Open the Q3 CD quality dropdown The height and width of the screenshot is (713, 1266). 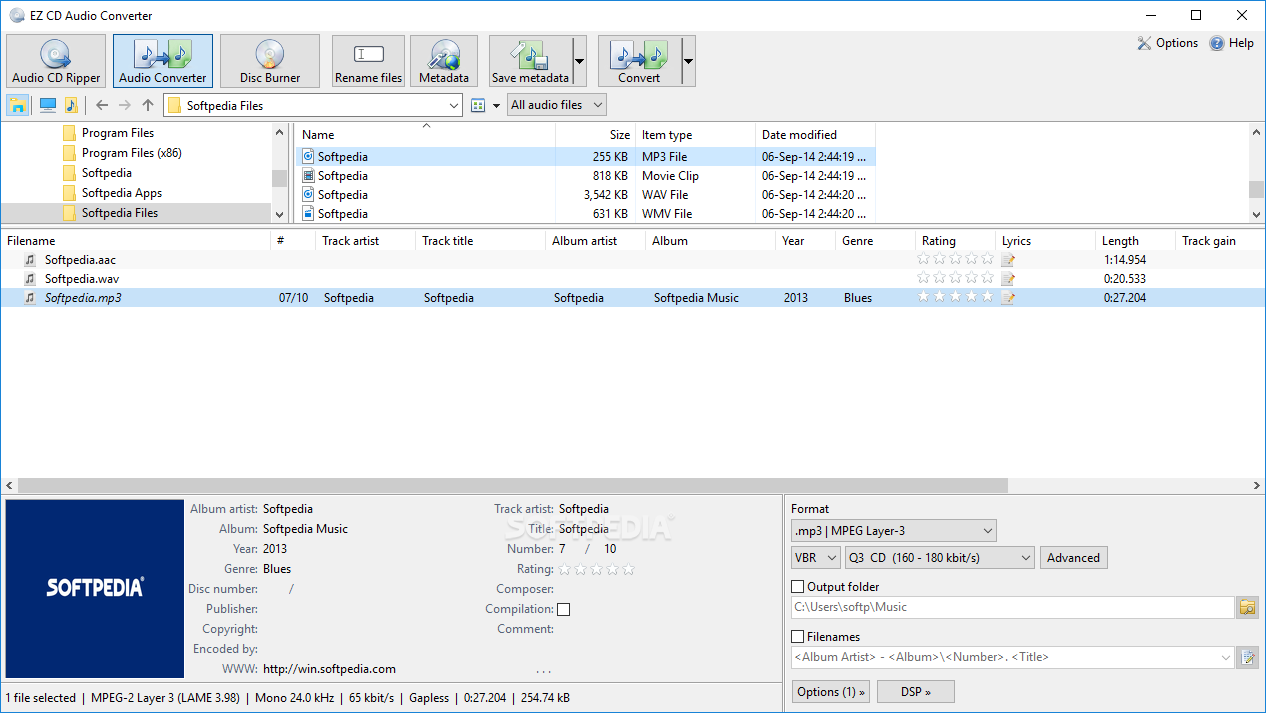pyautogui.click(x=940, y=558)
